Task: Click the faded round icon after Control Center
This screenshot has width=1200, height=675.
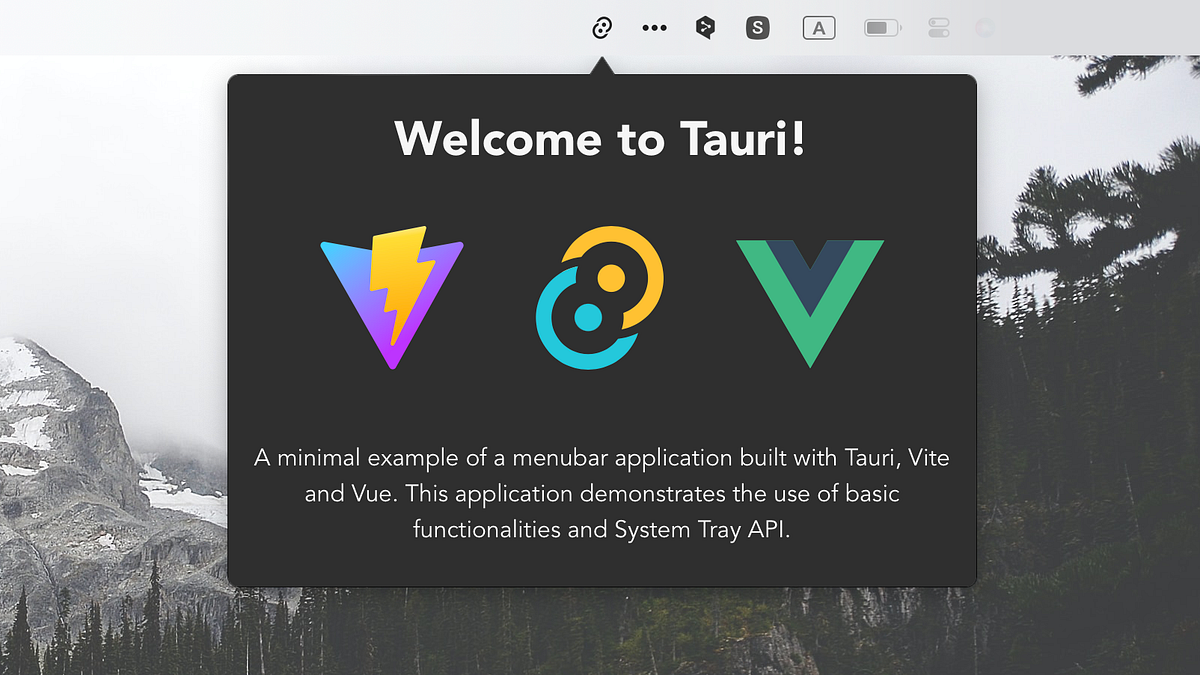Action: coord(985,28)
